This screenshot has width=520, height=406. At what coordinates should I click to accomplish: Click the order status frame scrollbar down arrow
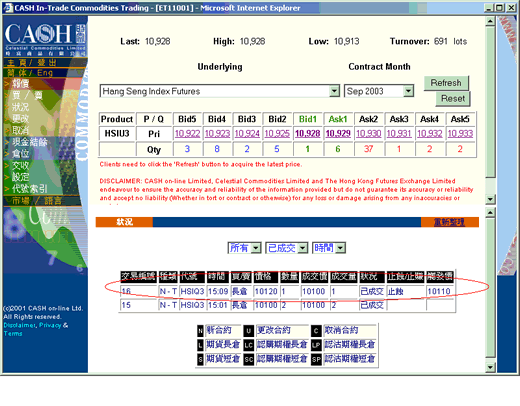[x=490, y=367]
